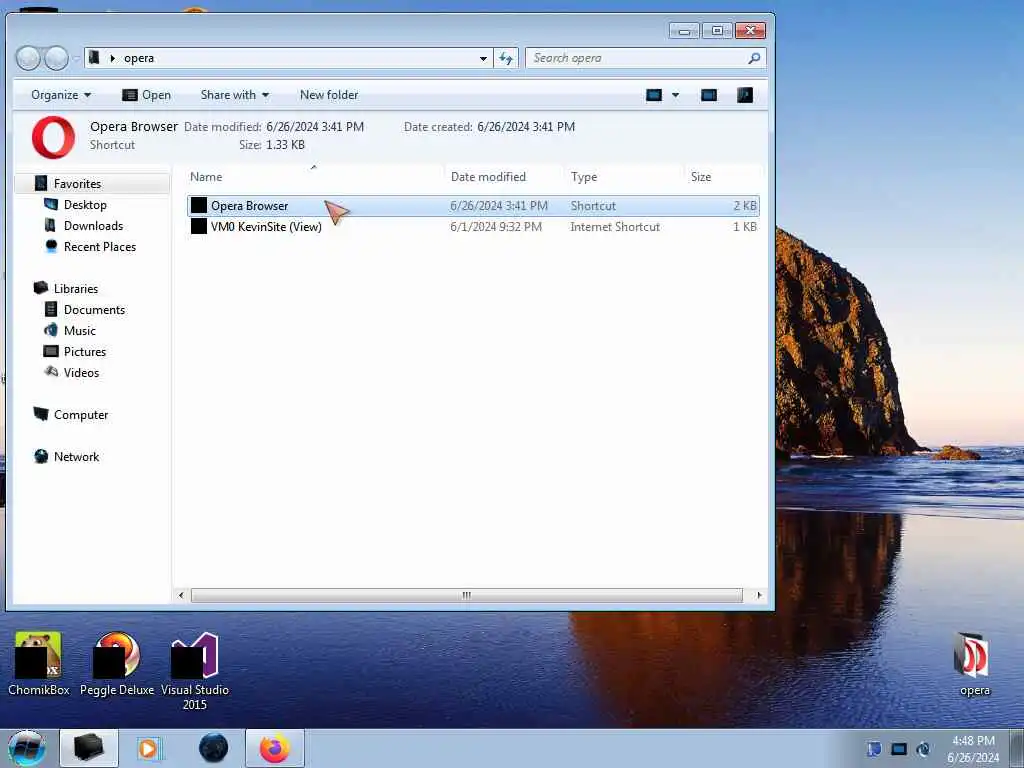Select the Peggle Deluxe desktop icon
1024x768 pixels.
(117, 664)
